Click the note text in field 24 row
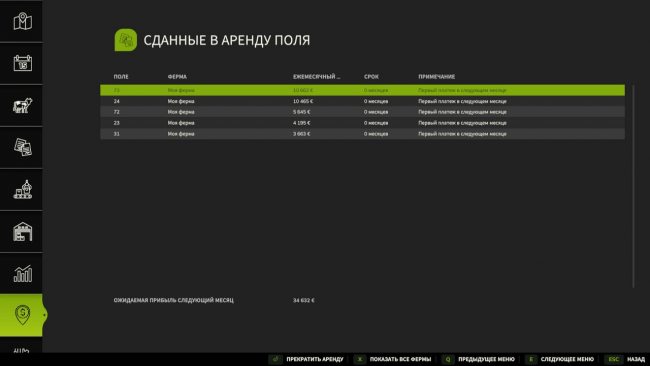 (x=462, y=101)
